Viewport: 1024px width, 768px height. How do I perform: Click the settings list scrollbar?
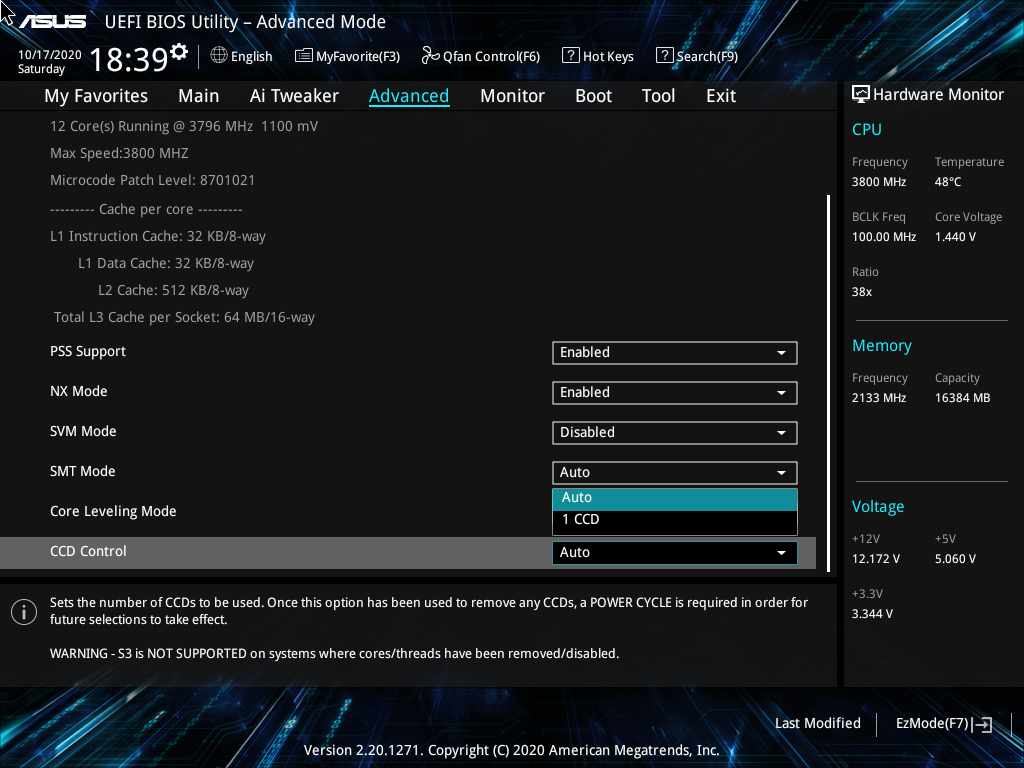(x=828, y=383)
